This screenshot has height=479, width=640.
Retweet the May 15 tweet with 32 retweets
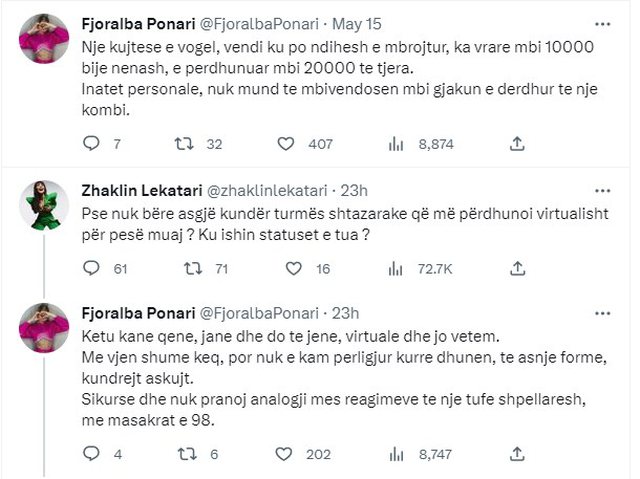click(183, 144)
